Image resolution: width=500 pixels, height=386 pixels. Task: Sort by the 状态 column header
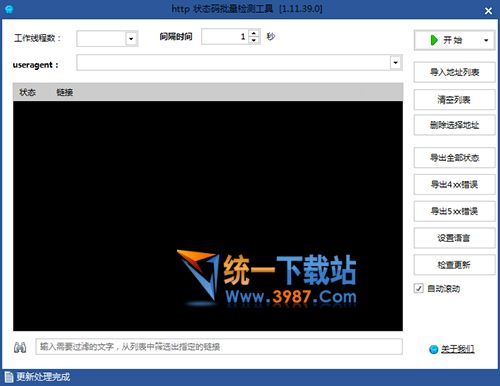tap(27, 92)
